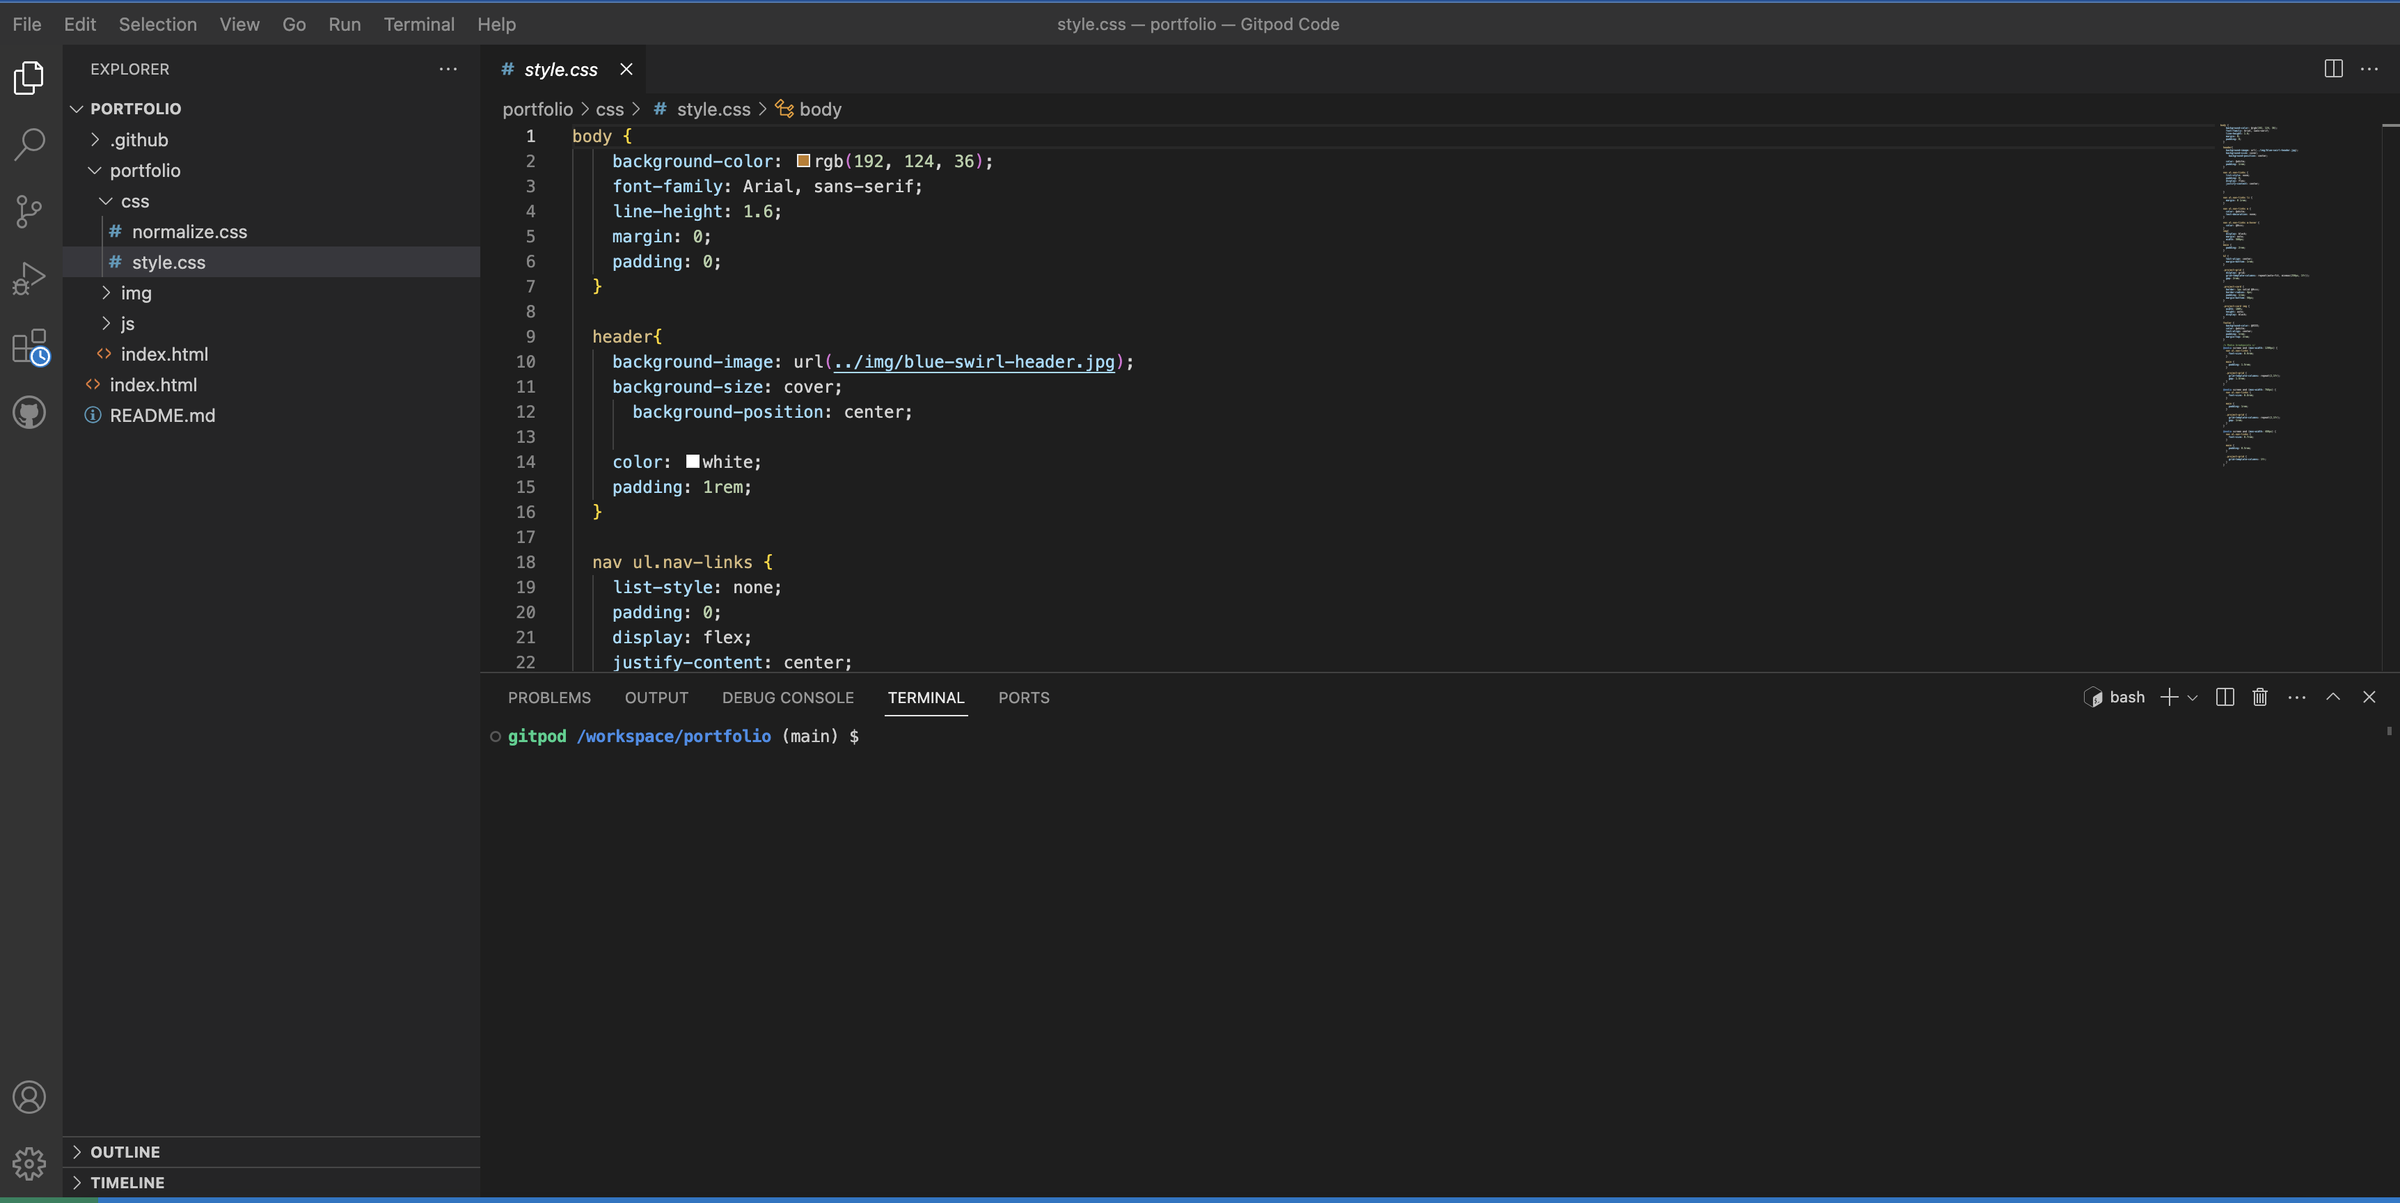Screen dimensions: 2400x1203
Task: Click the css breadcrumb above the editor
Action: (609, 109)
